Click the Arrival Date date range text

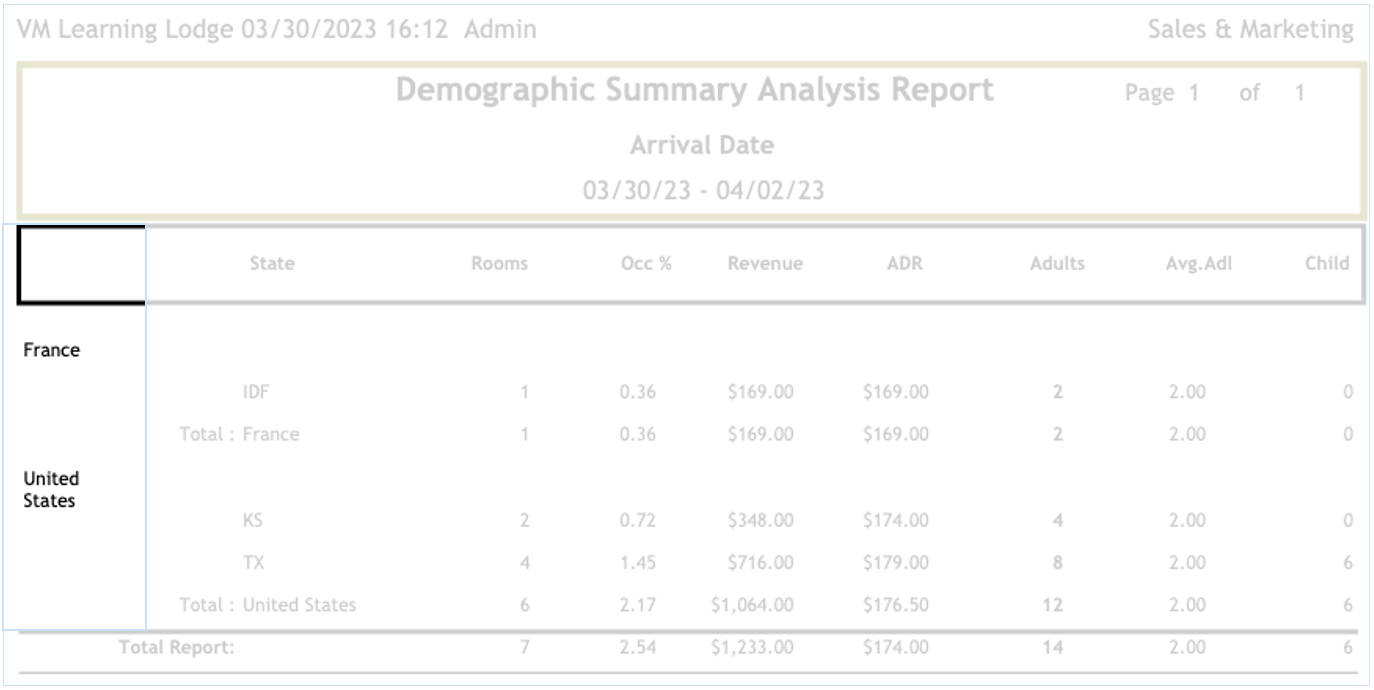(x=703, y=190)
